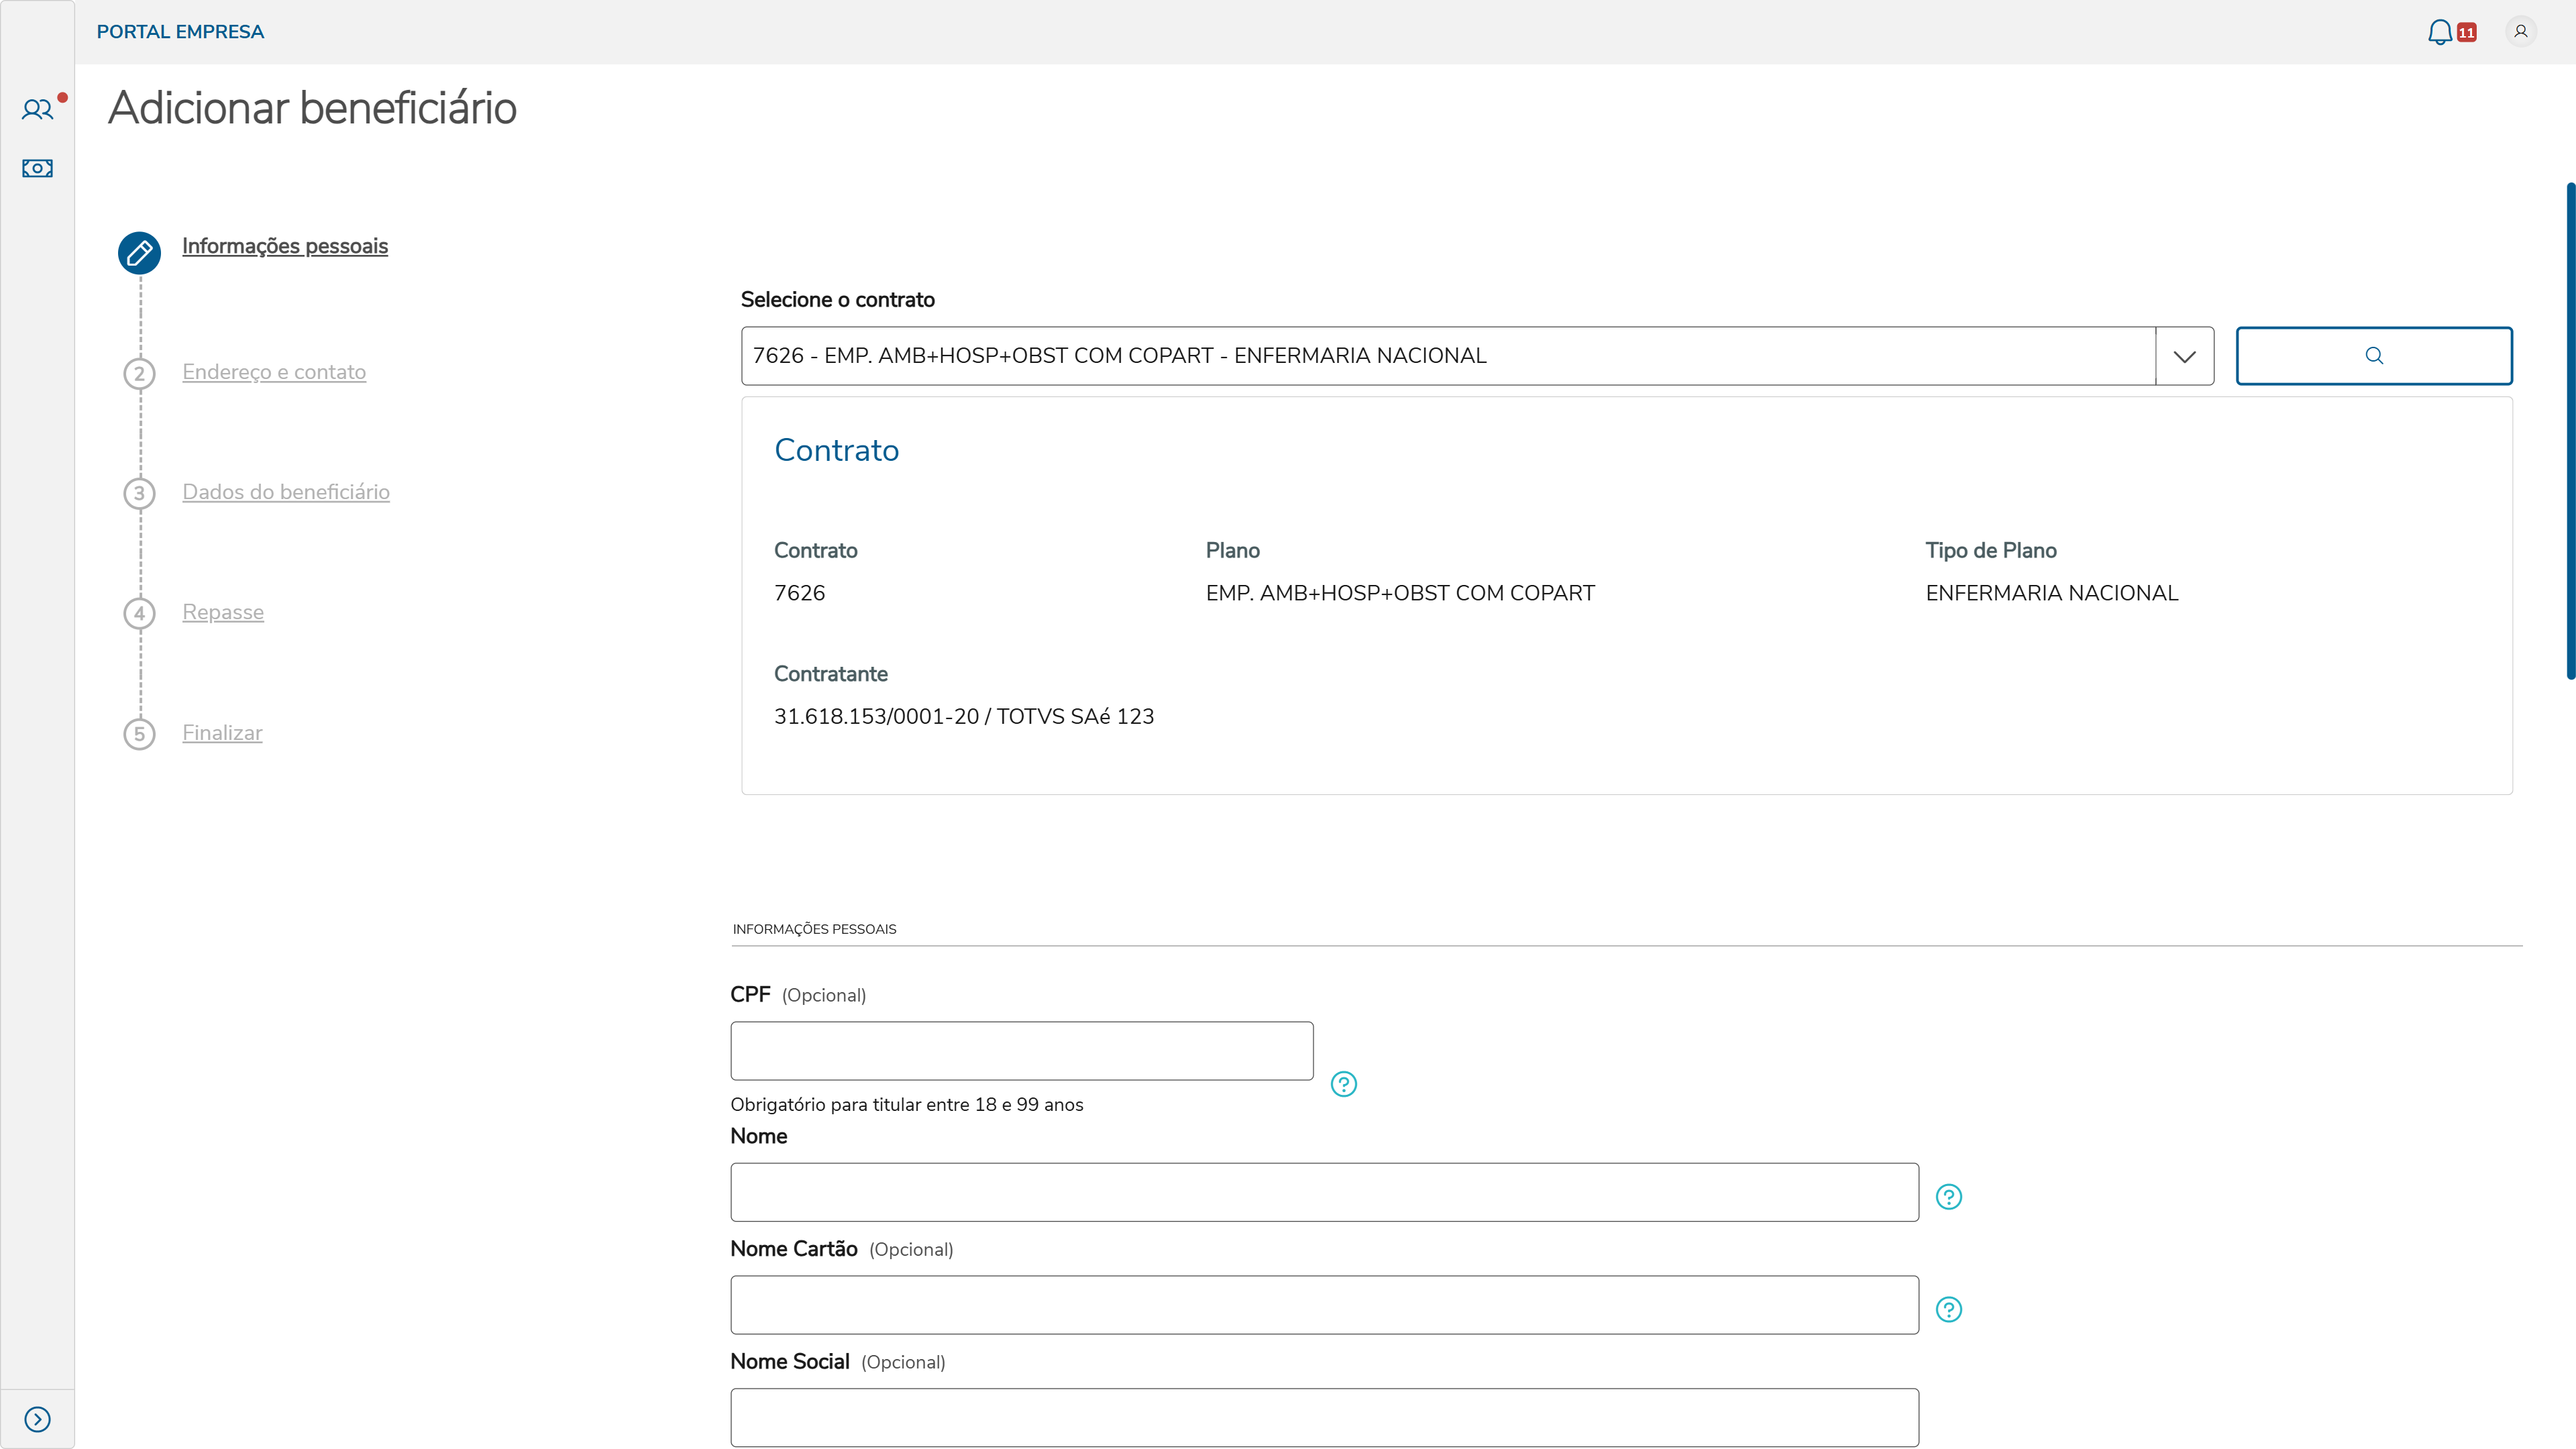2576x1449 pixels.
Task: Go to the Dados do beneficiário step
Action: [286, 492]
